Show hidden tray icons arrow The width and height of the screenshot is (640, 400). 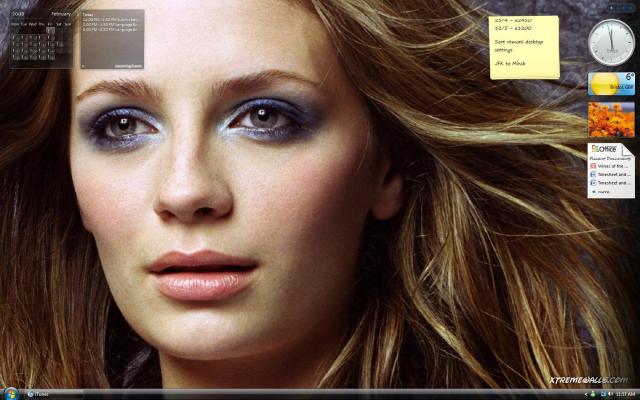pos(586,394)
